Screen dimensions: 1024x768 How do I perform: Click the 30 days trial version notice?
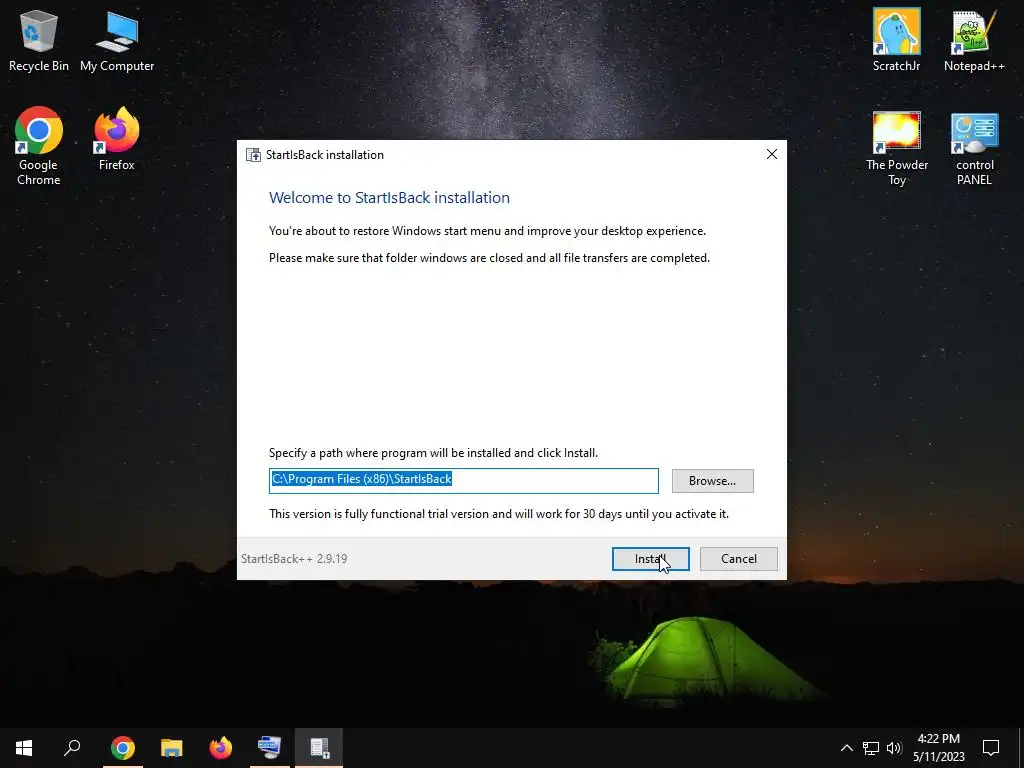pyautogui.click(x=499, y=514)
